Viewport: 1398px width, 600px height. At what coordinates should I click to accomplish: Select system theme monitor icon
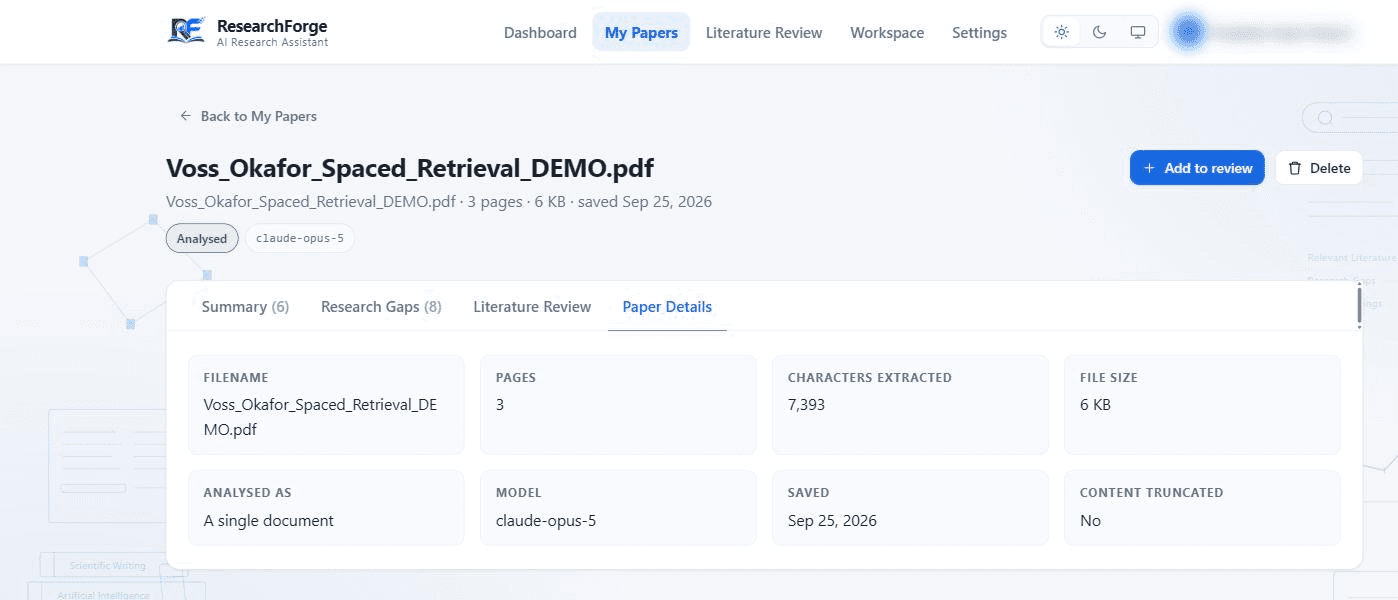(x=1137, y=32)
